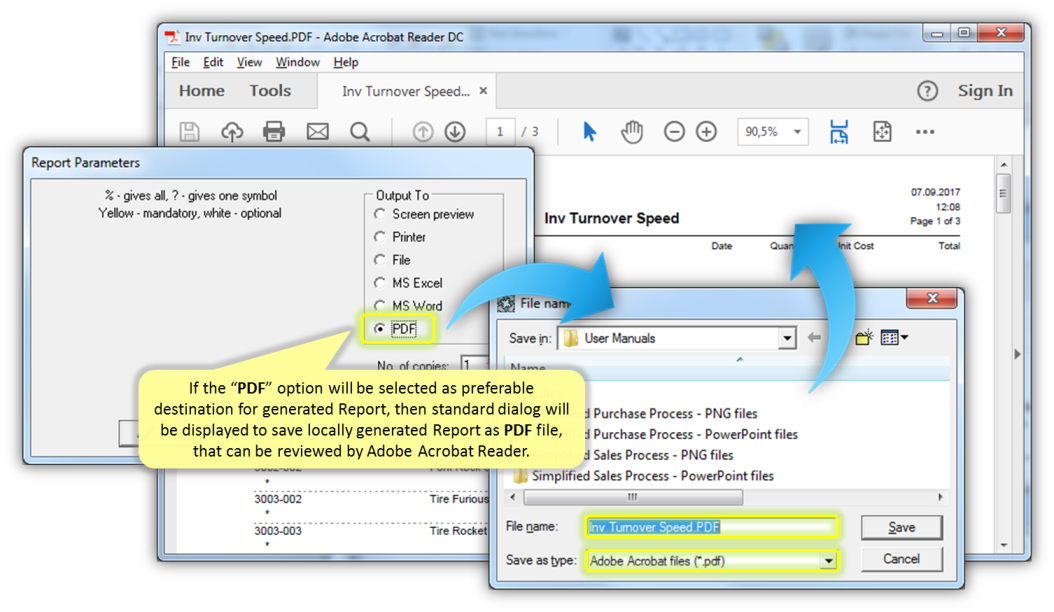Viewport: 1054px width, 612px height.
Task: Open the Window menu in Acrobat
Action: [297, 62]
